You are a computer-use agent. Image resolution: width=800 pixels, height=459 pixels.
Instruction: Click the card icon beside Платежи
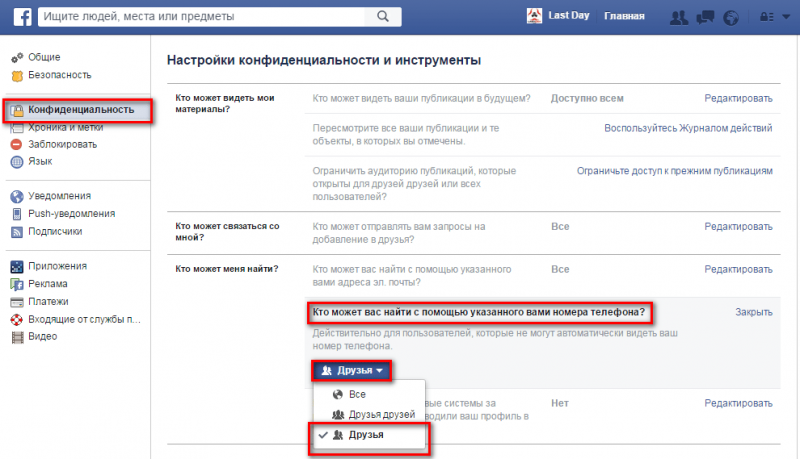(17, 302)
